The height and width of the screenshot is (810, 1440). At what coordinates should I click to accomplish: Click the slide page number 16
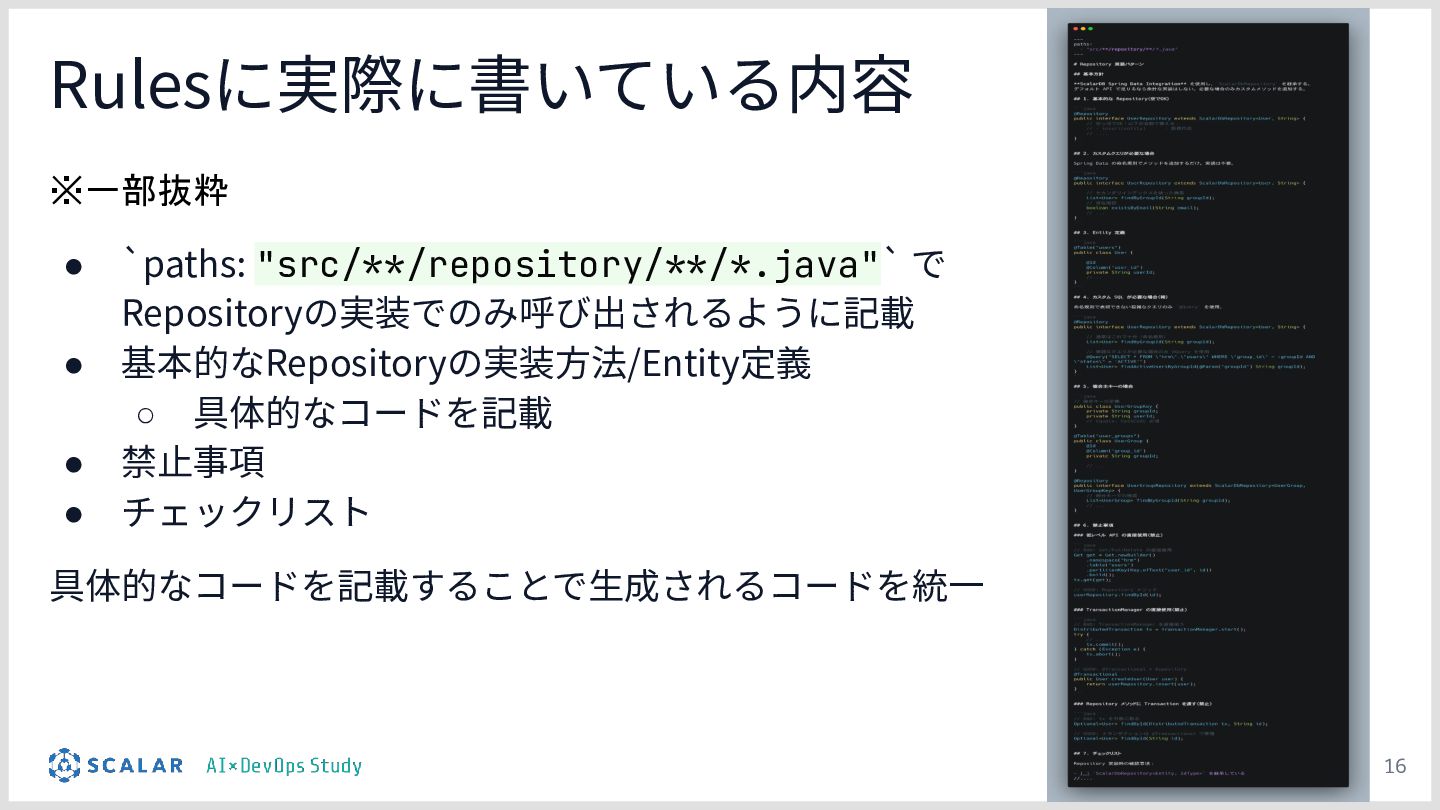point(1395,766)
